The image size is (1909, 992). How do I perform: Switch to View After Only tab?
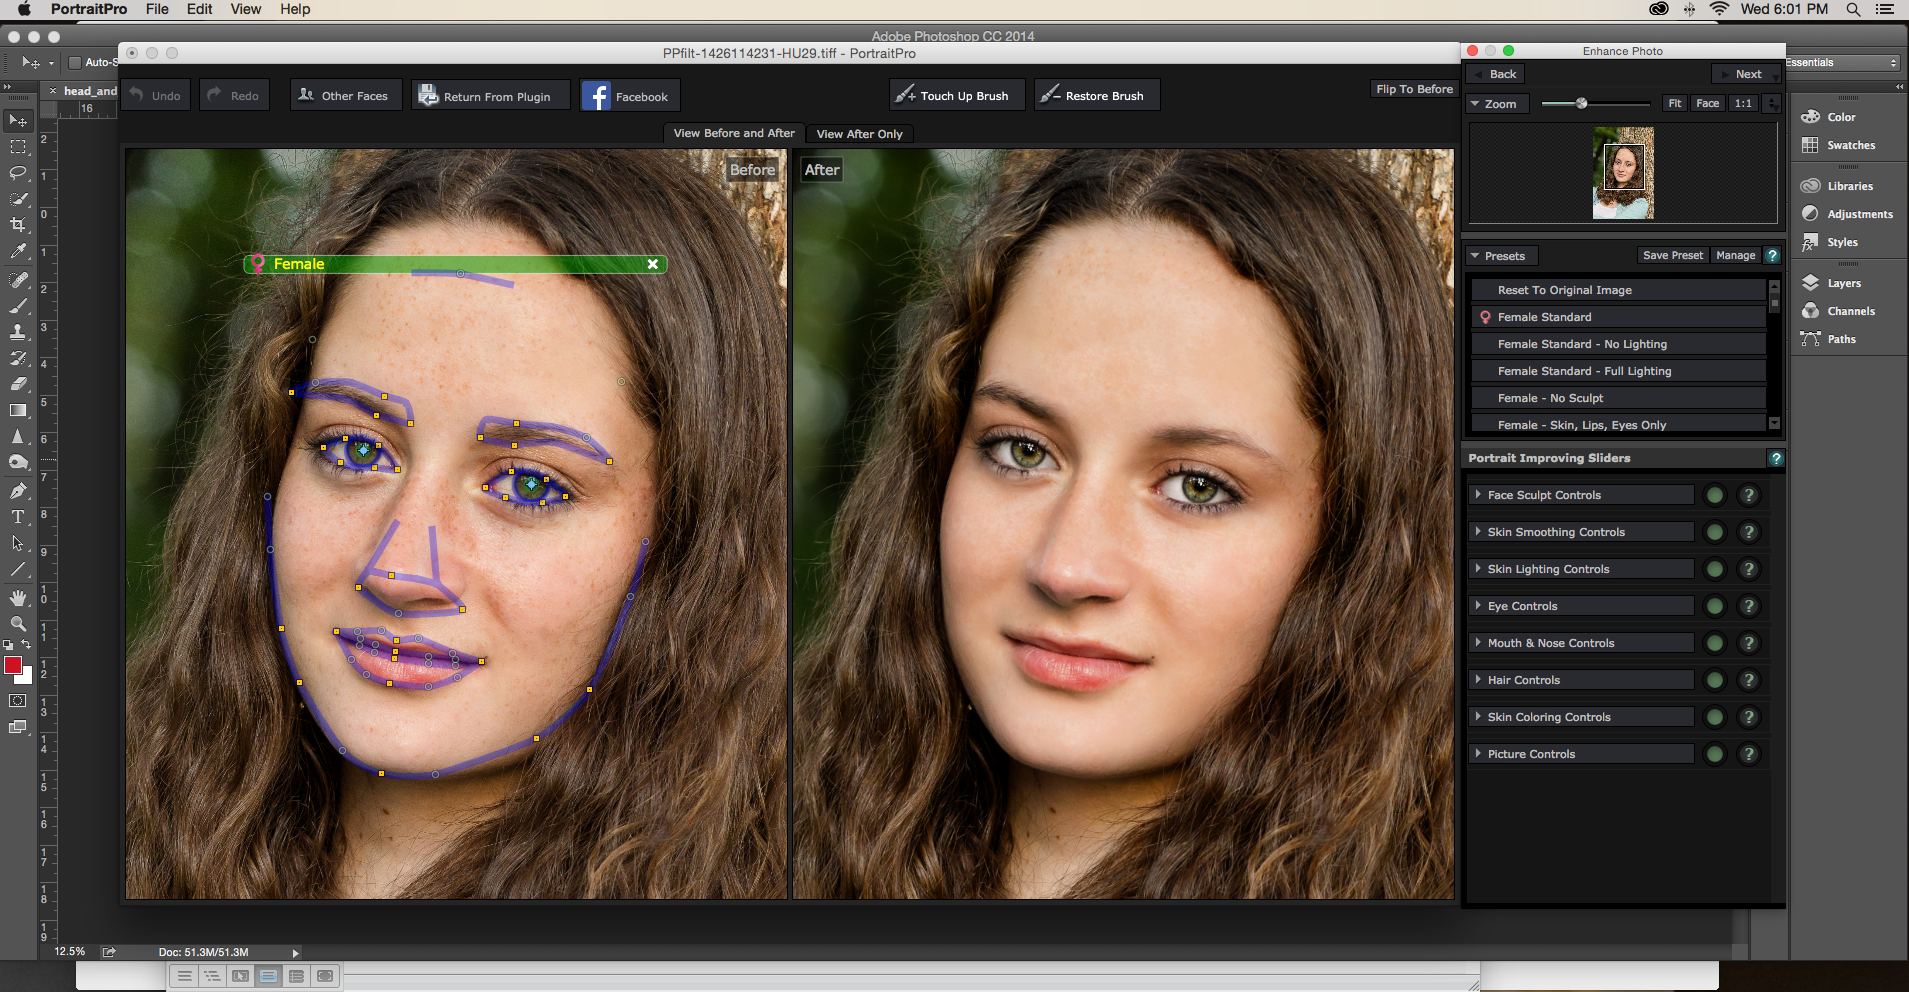pyautogui.click(x=859, y=134)
